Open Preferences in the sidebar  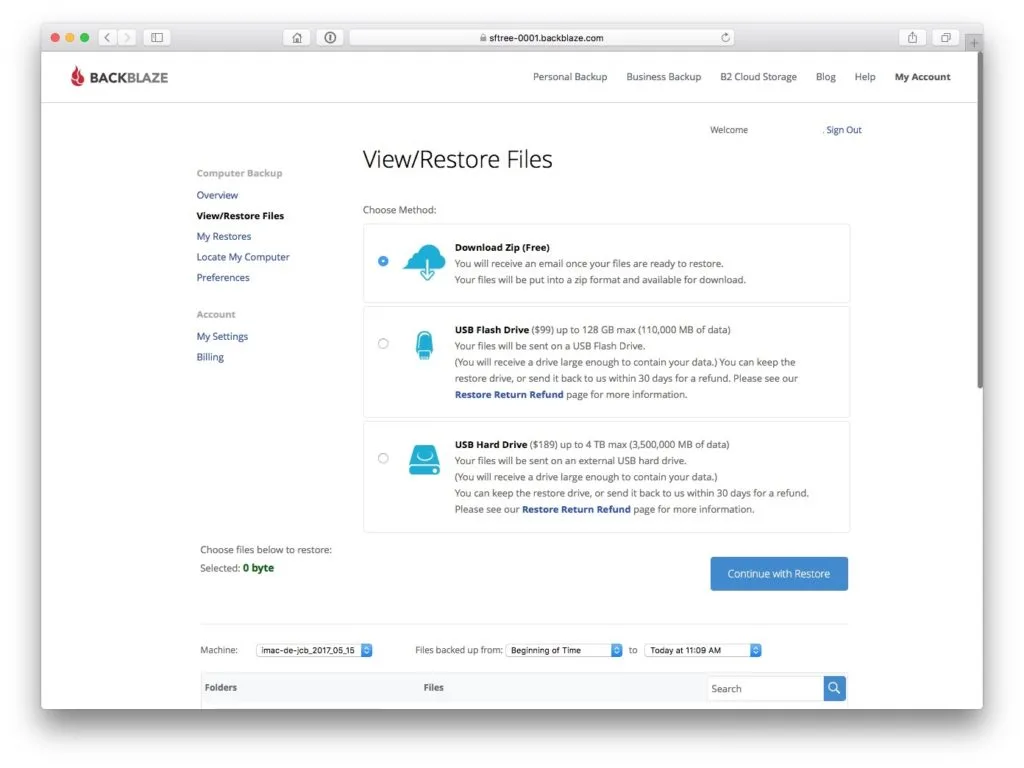click(223, 278)
